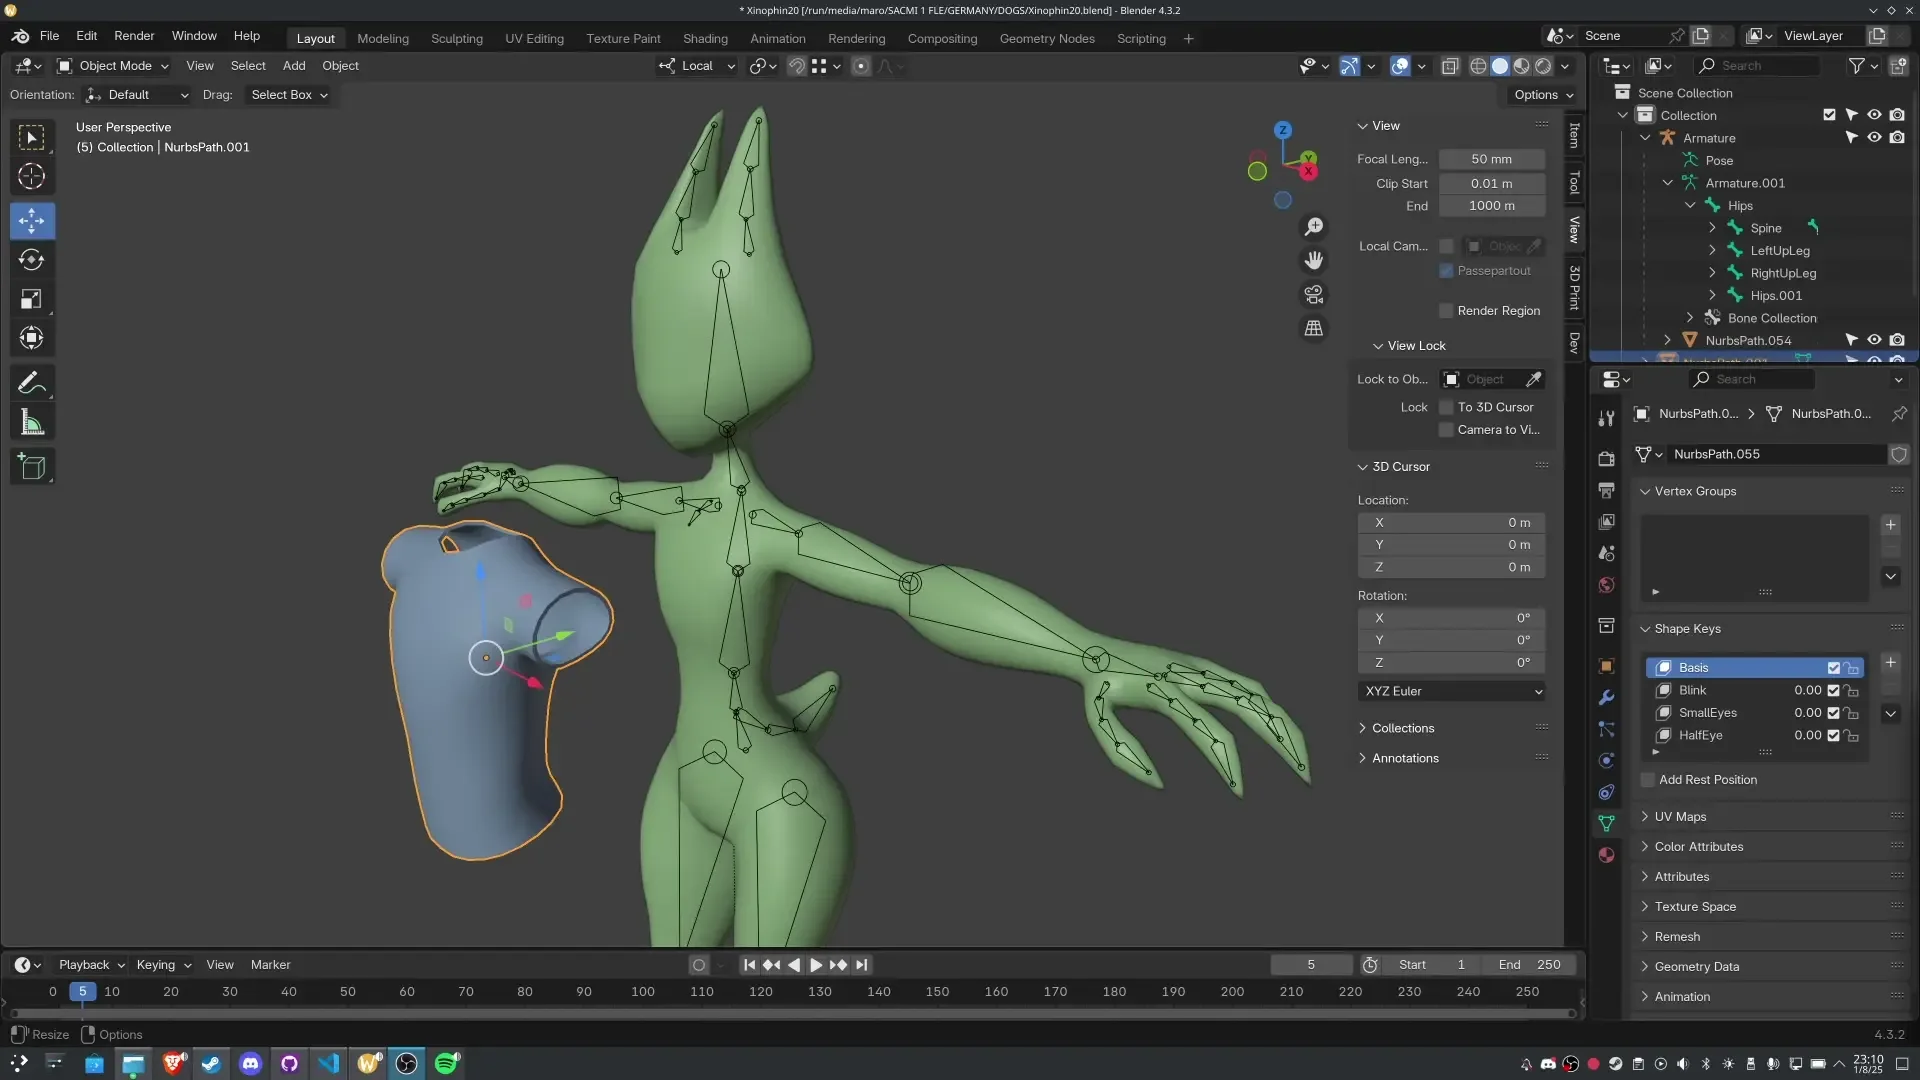
Task: Expand the Collections panel in the sidebar
Action: click(1398, 728)
